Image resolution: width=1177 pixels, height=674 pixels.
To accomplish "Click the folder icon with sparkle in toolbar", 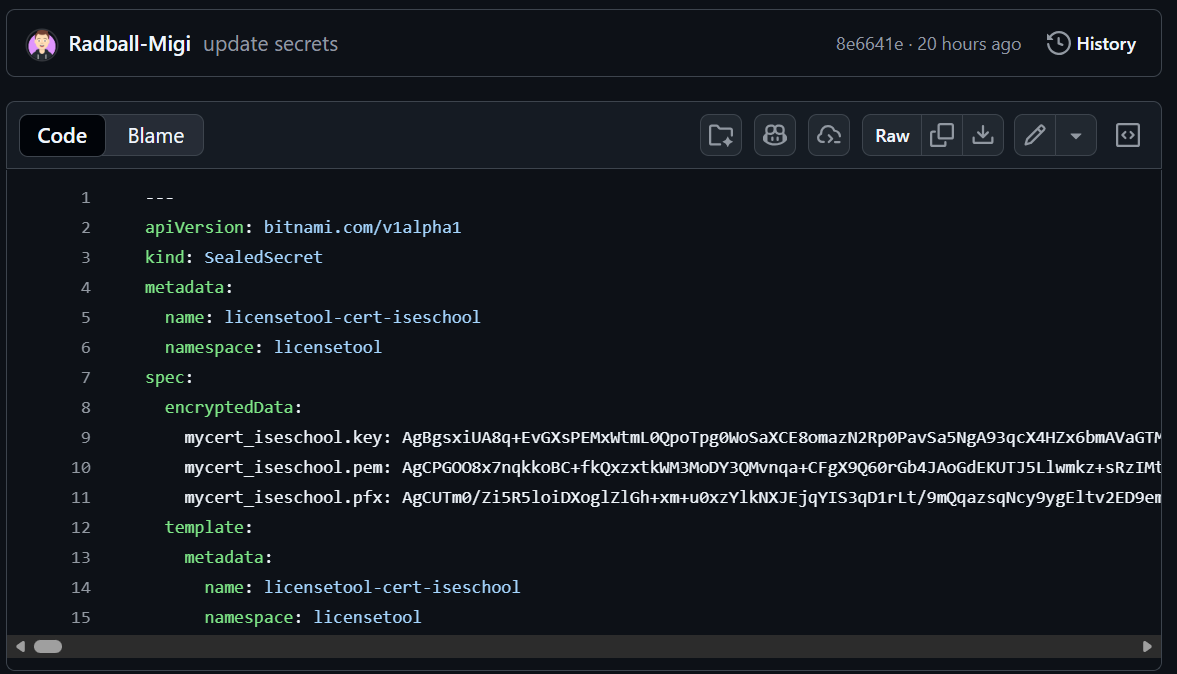I will click(x=721, y=135).
